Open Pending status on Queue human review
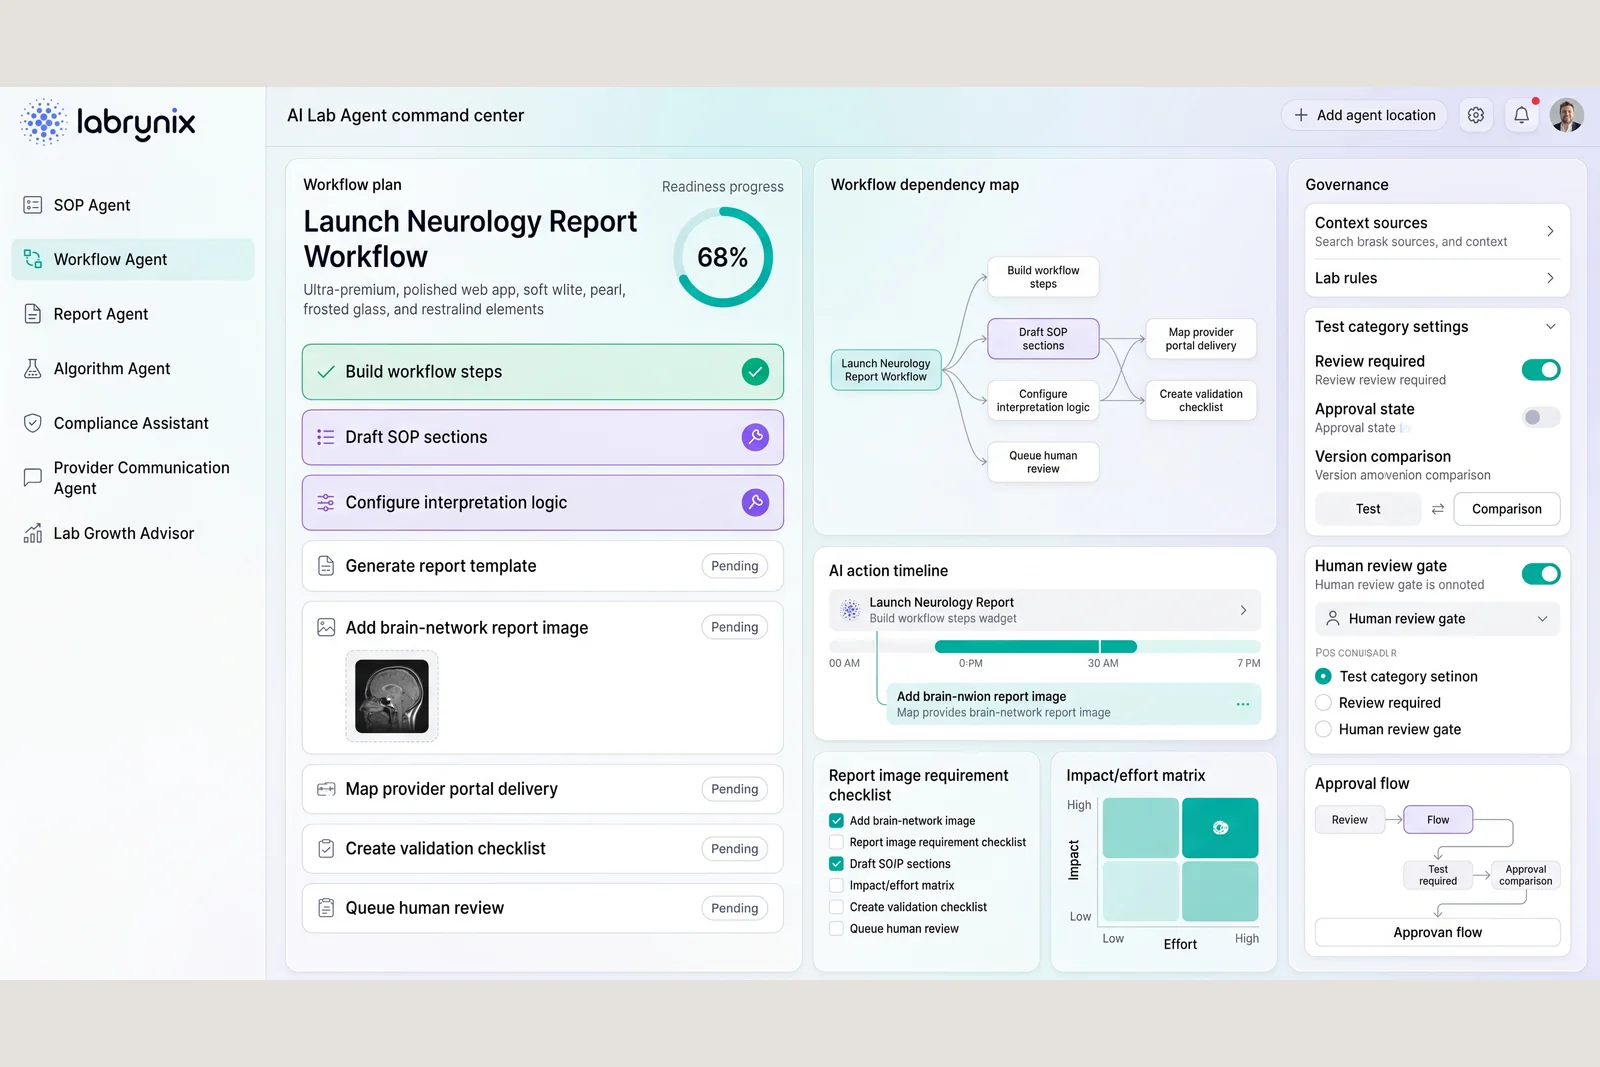The image size is (1600, 1067). click(735, 908)
